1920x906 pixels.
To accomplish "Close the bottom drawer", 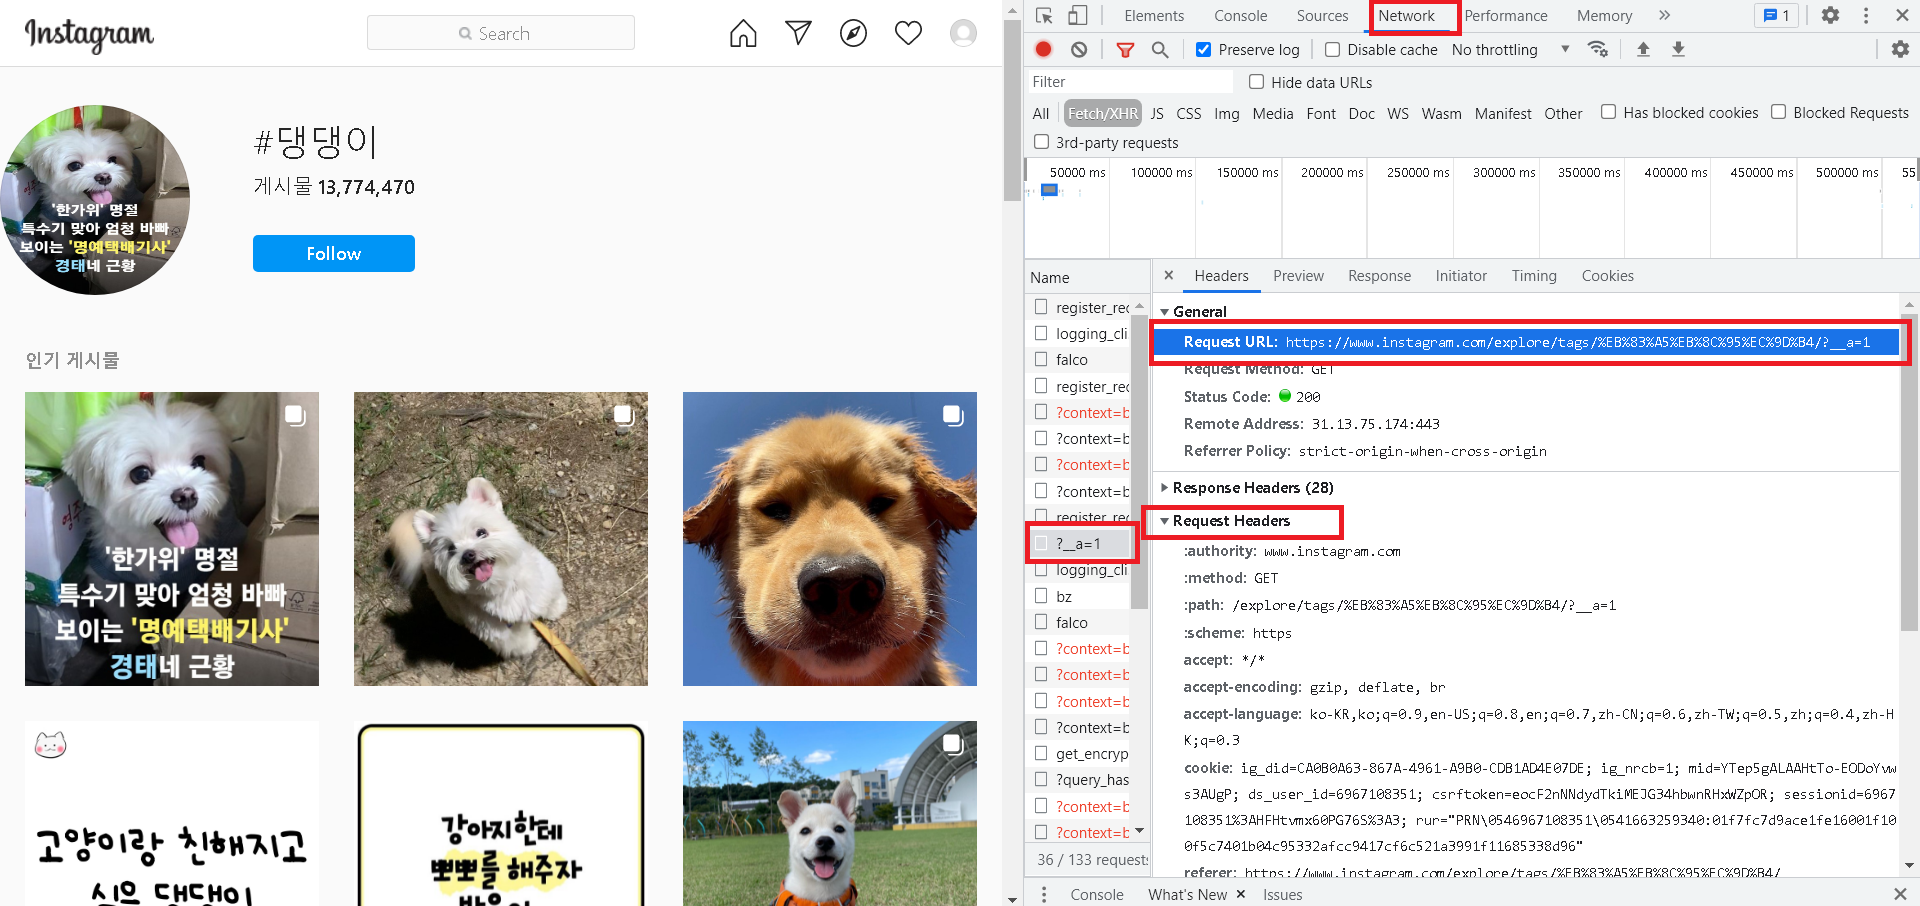I will (x=1900, y=894).
